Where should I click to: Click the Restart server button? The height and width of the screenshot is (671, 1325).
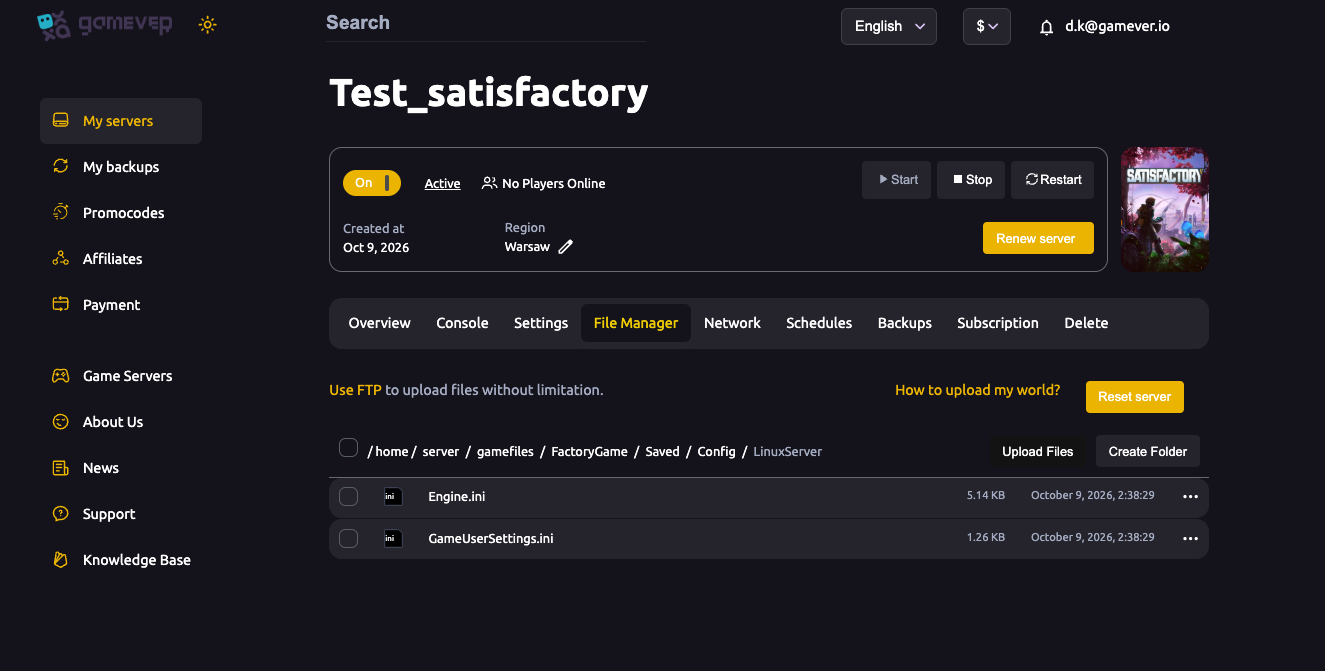(1053, 180)
